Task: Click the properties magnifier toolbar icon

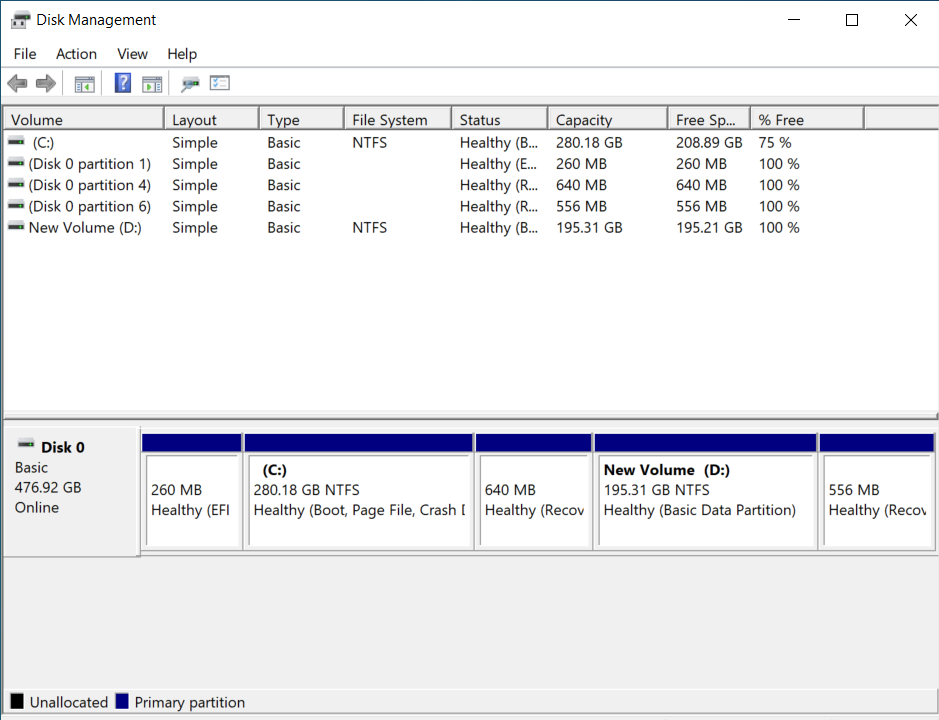Action: (189, 83)
